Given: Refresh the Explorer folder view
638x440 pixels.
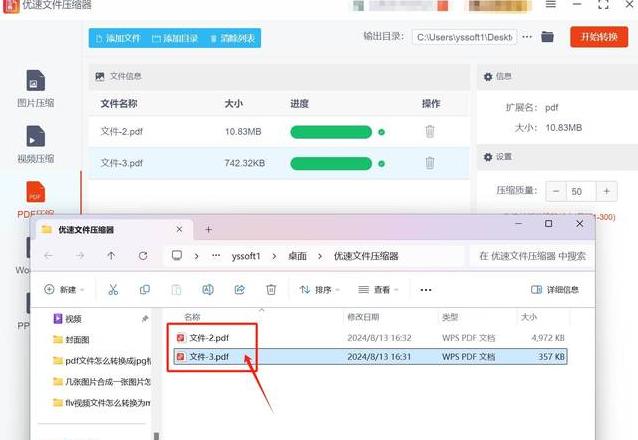Looking at the screenshot, I should click(x=143, y=256).
